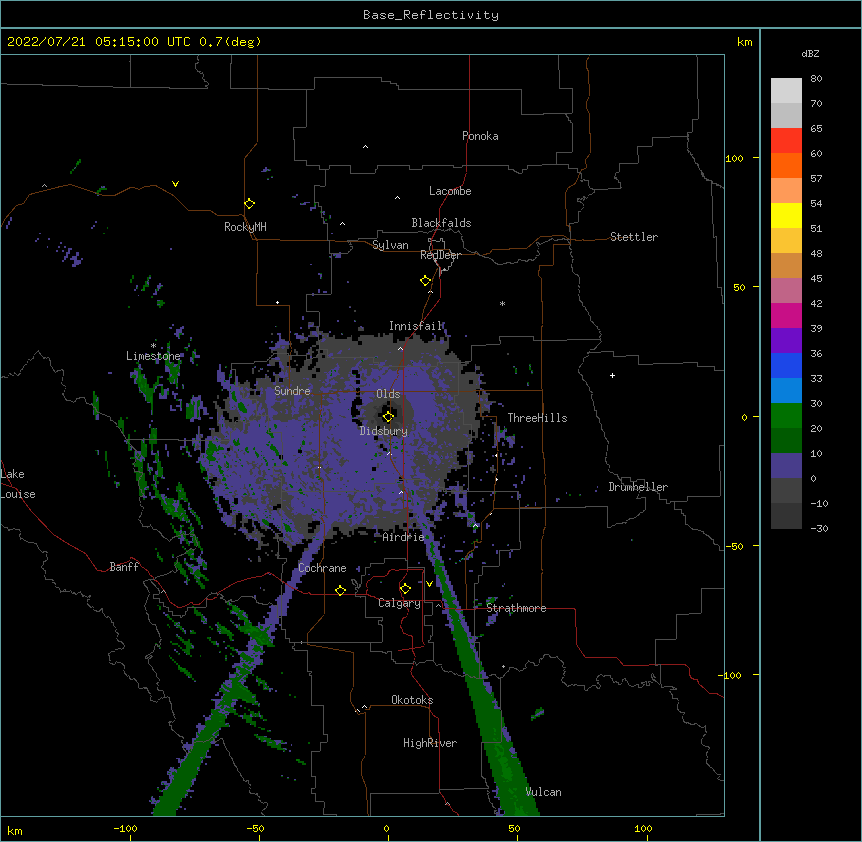This screenshot has height=842, width=862.
Task: Click the white-to-grey 80 dBZ legend swatch
Action: [786, 91]
